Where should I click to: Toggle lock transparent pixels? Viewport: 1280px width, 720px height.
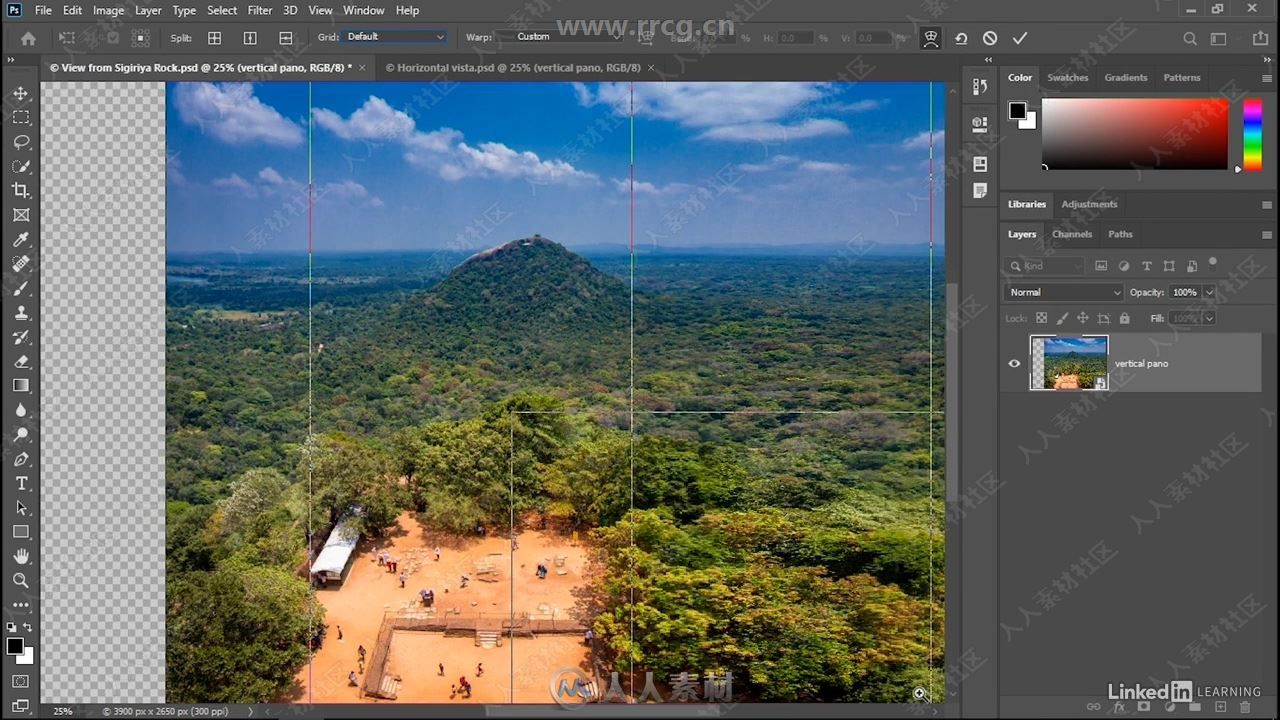coord(1041,318)
